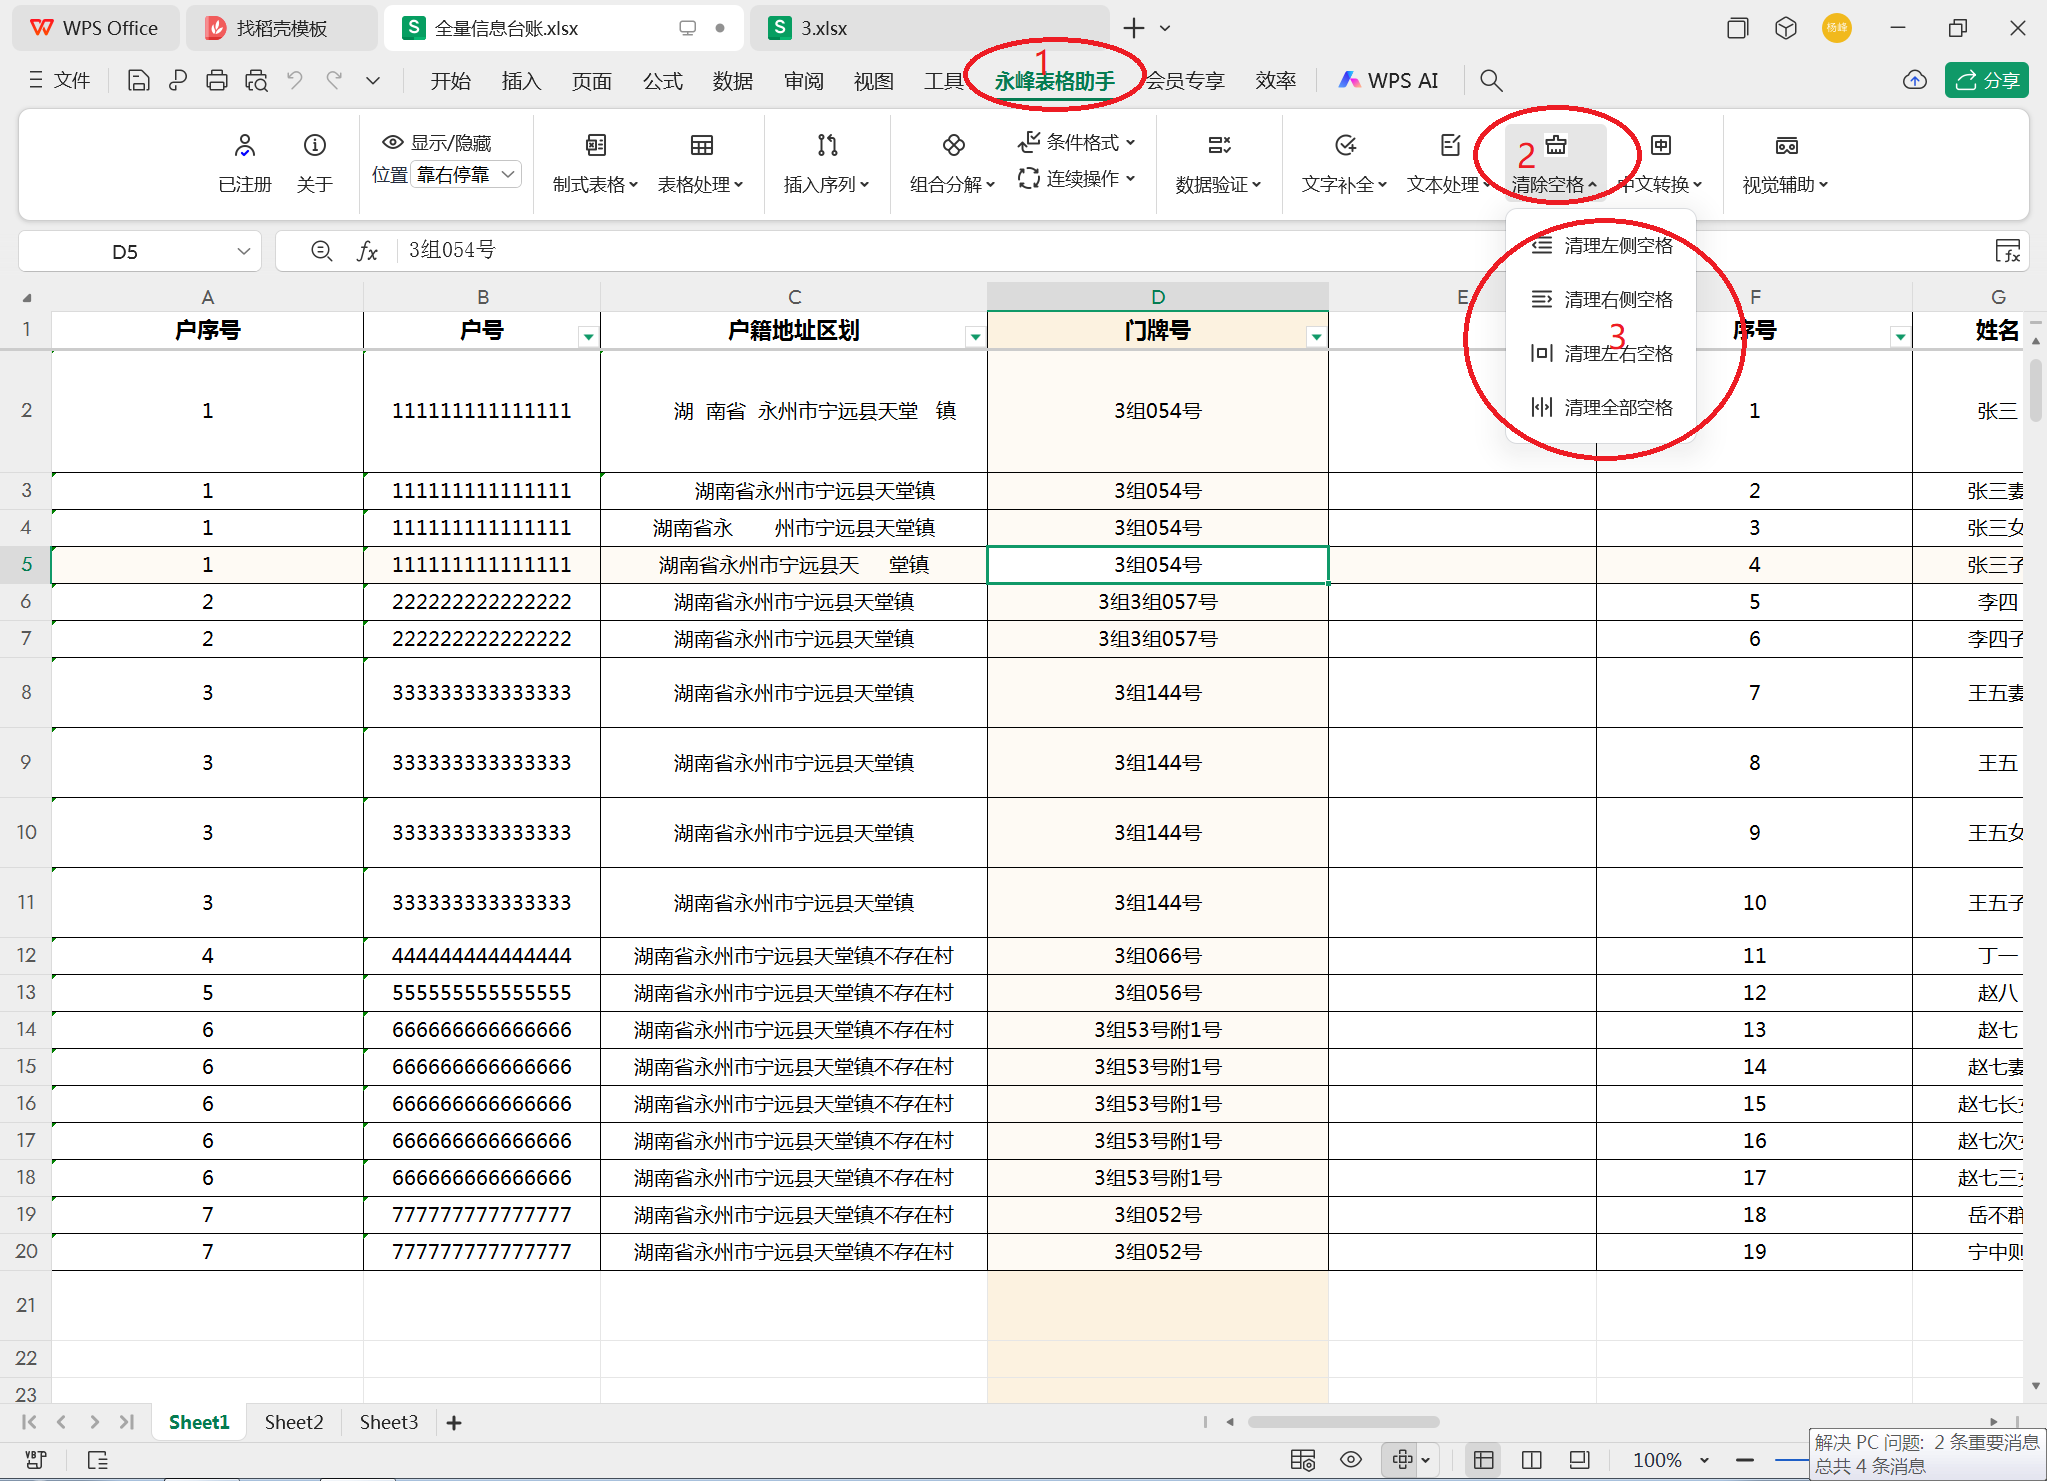Image resolution: width=2047 pixels, height=1481 pixels.
Task: Click the 表格处理 table icon
Action: [701, 146]
